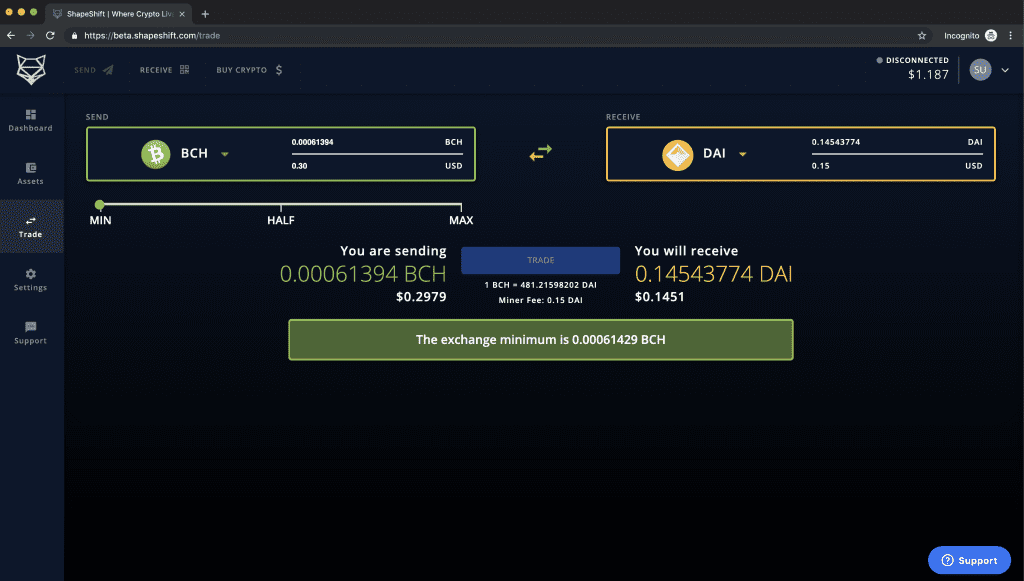Open Support chat in sidebar
1024x581 pixels.
click(x=31, y=333)
